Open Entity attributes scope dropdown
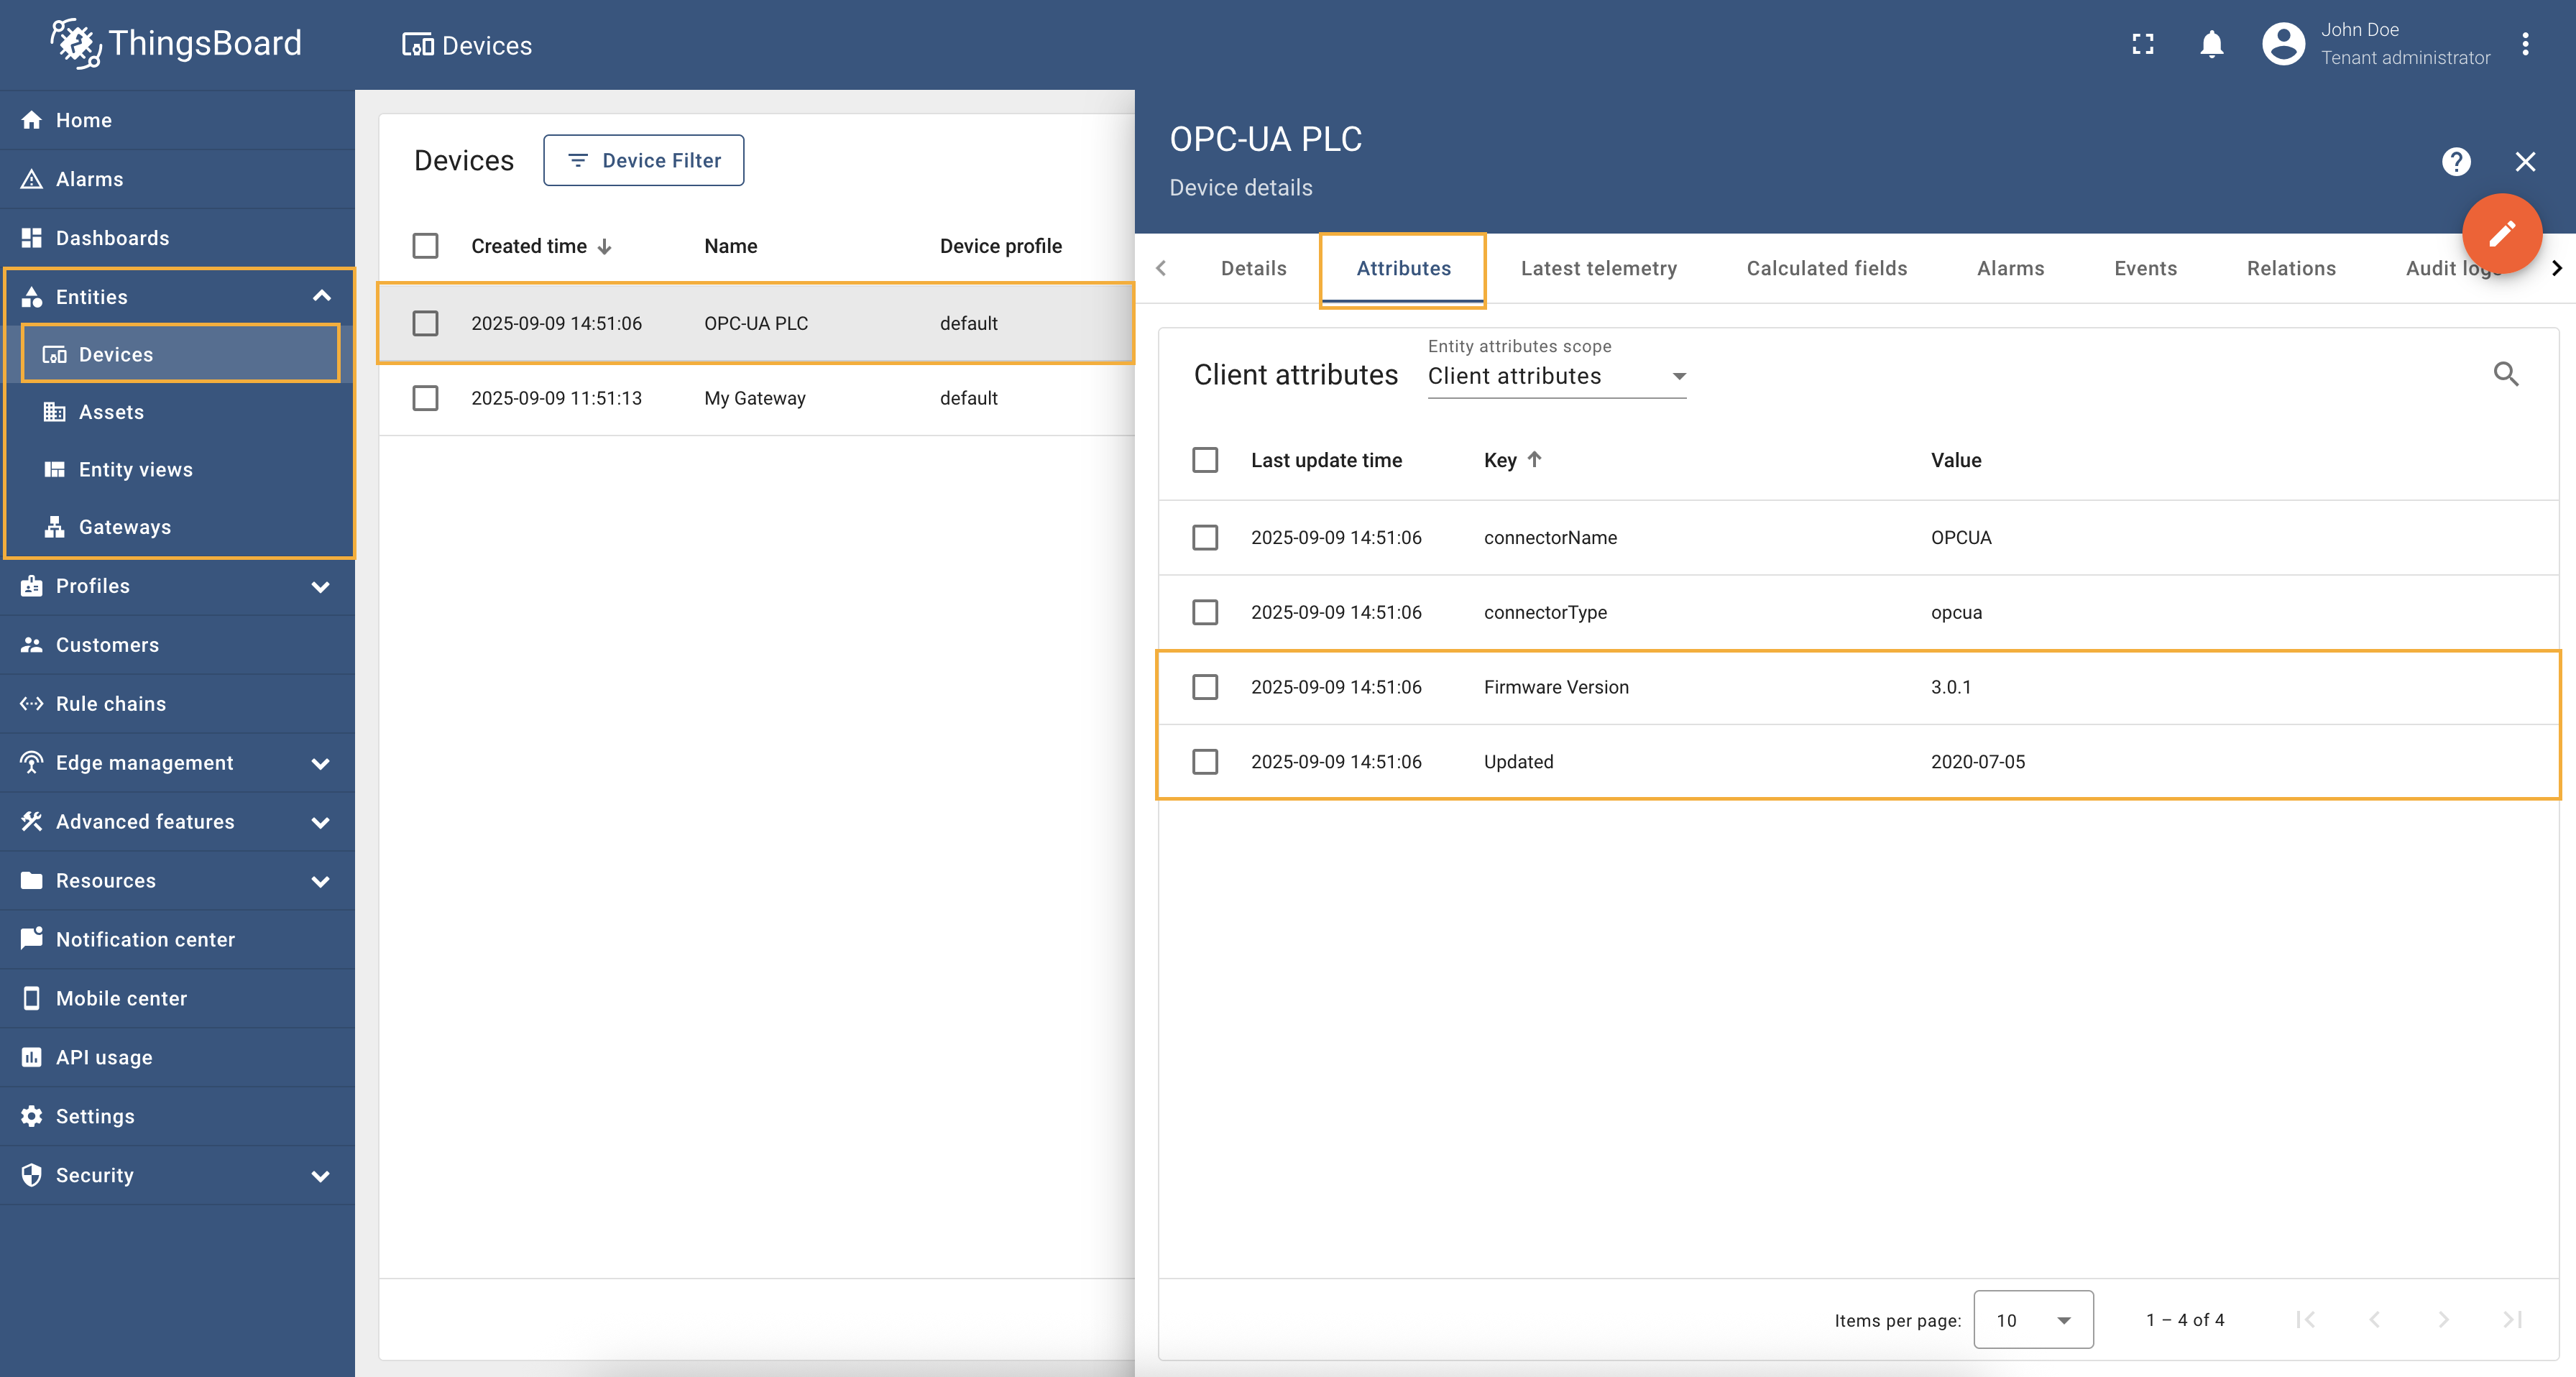Image resolution: width=2576 pixels, height=1377 pixels. coord(1556,376)
